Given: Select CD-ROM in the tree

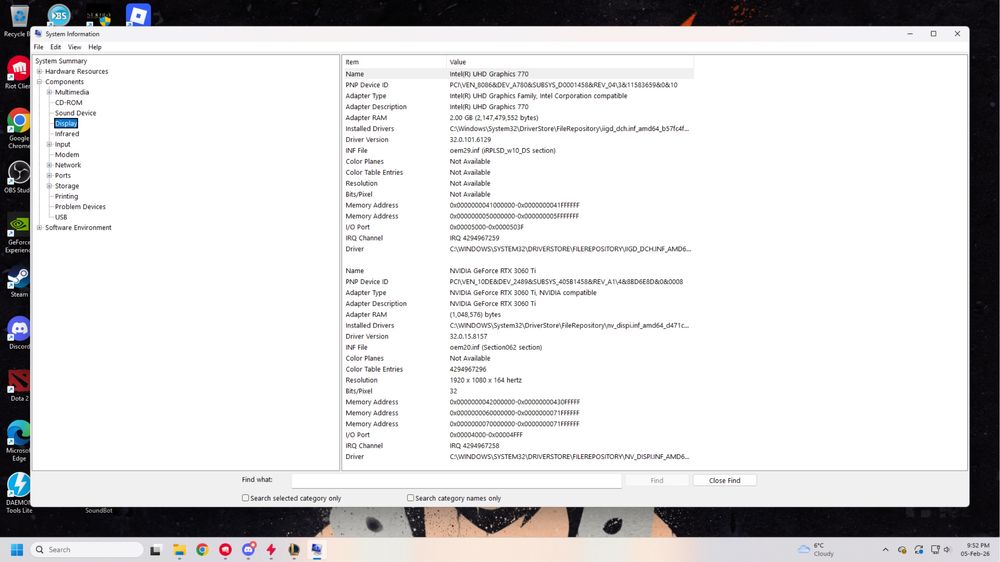Looking at the screenshot, I should click(68, 102).
